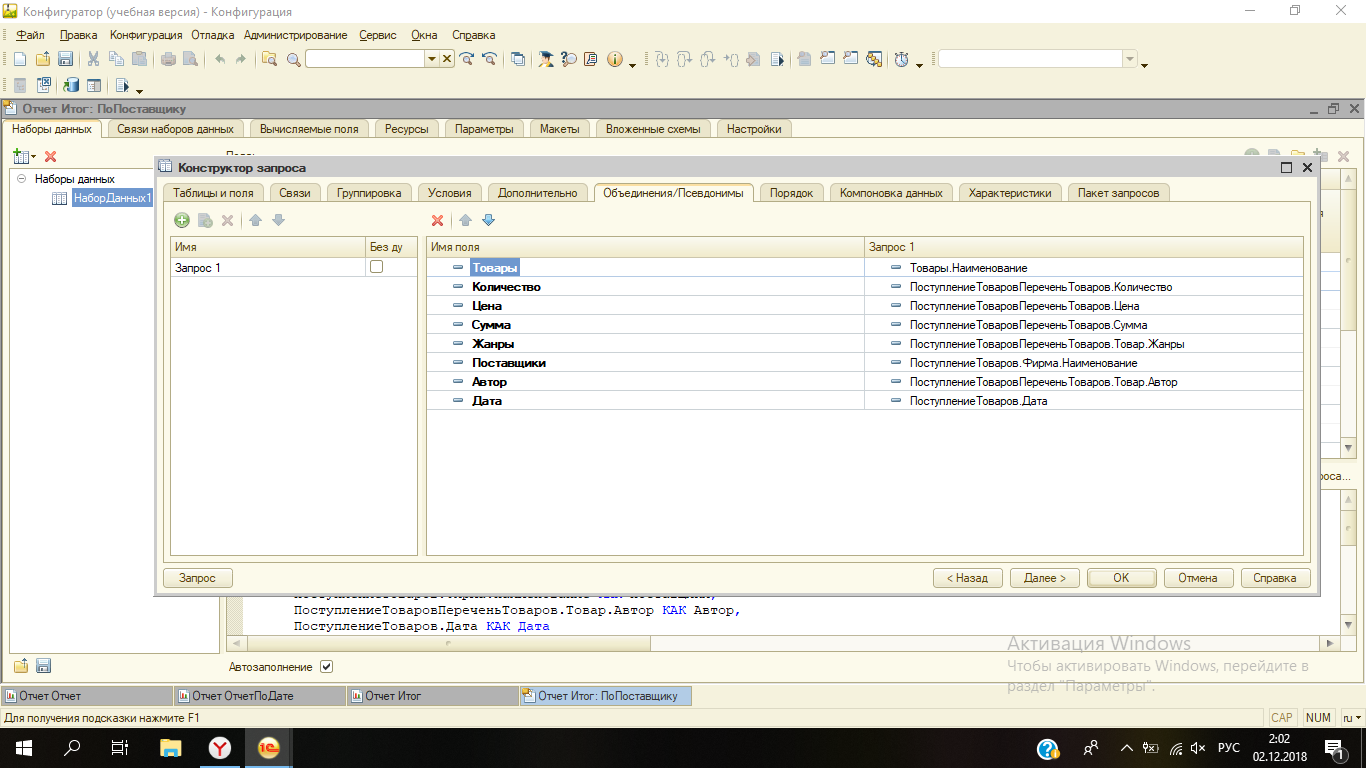Open the Вычисляемые поля tab in report window

click(x=310, y=129)
